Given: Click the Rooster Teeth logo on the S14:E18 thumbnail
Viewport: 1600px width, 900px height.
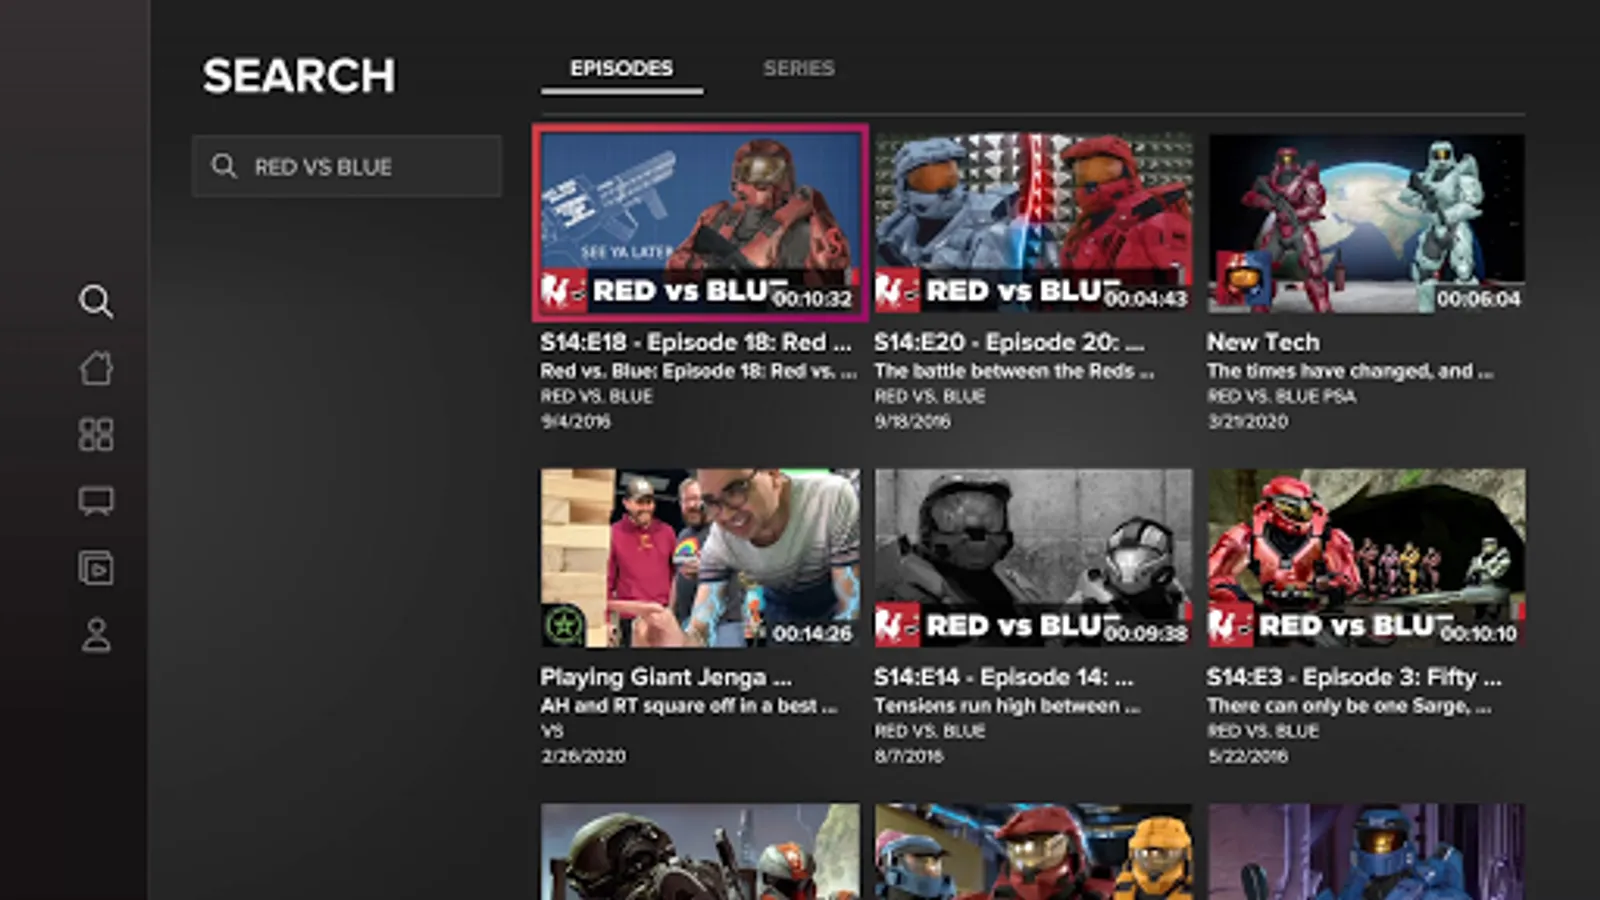Looking at the screenshot, I should (563, 291).
